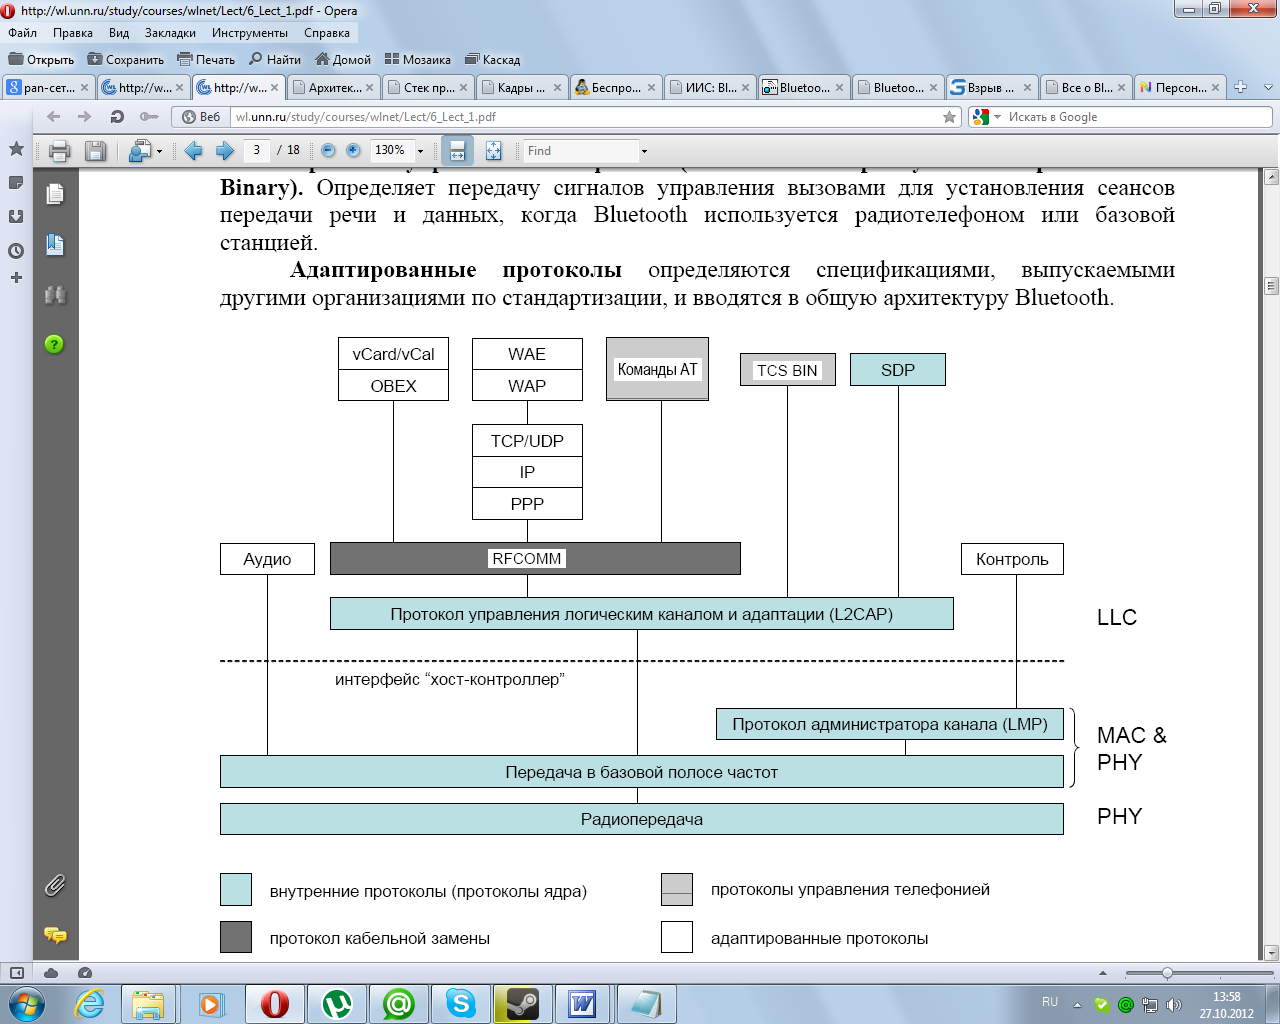Image resolution: width=1280 pixels, height=1024 pixels.
Task: Open the Правка menu
Action: (73, 33)
